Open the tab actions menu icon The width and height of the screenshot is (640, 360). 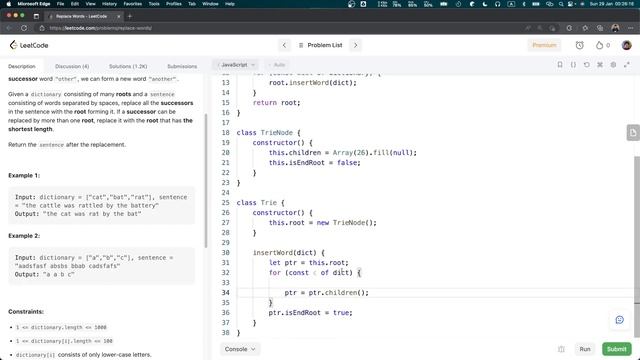click(x=36, y=16)
